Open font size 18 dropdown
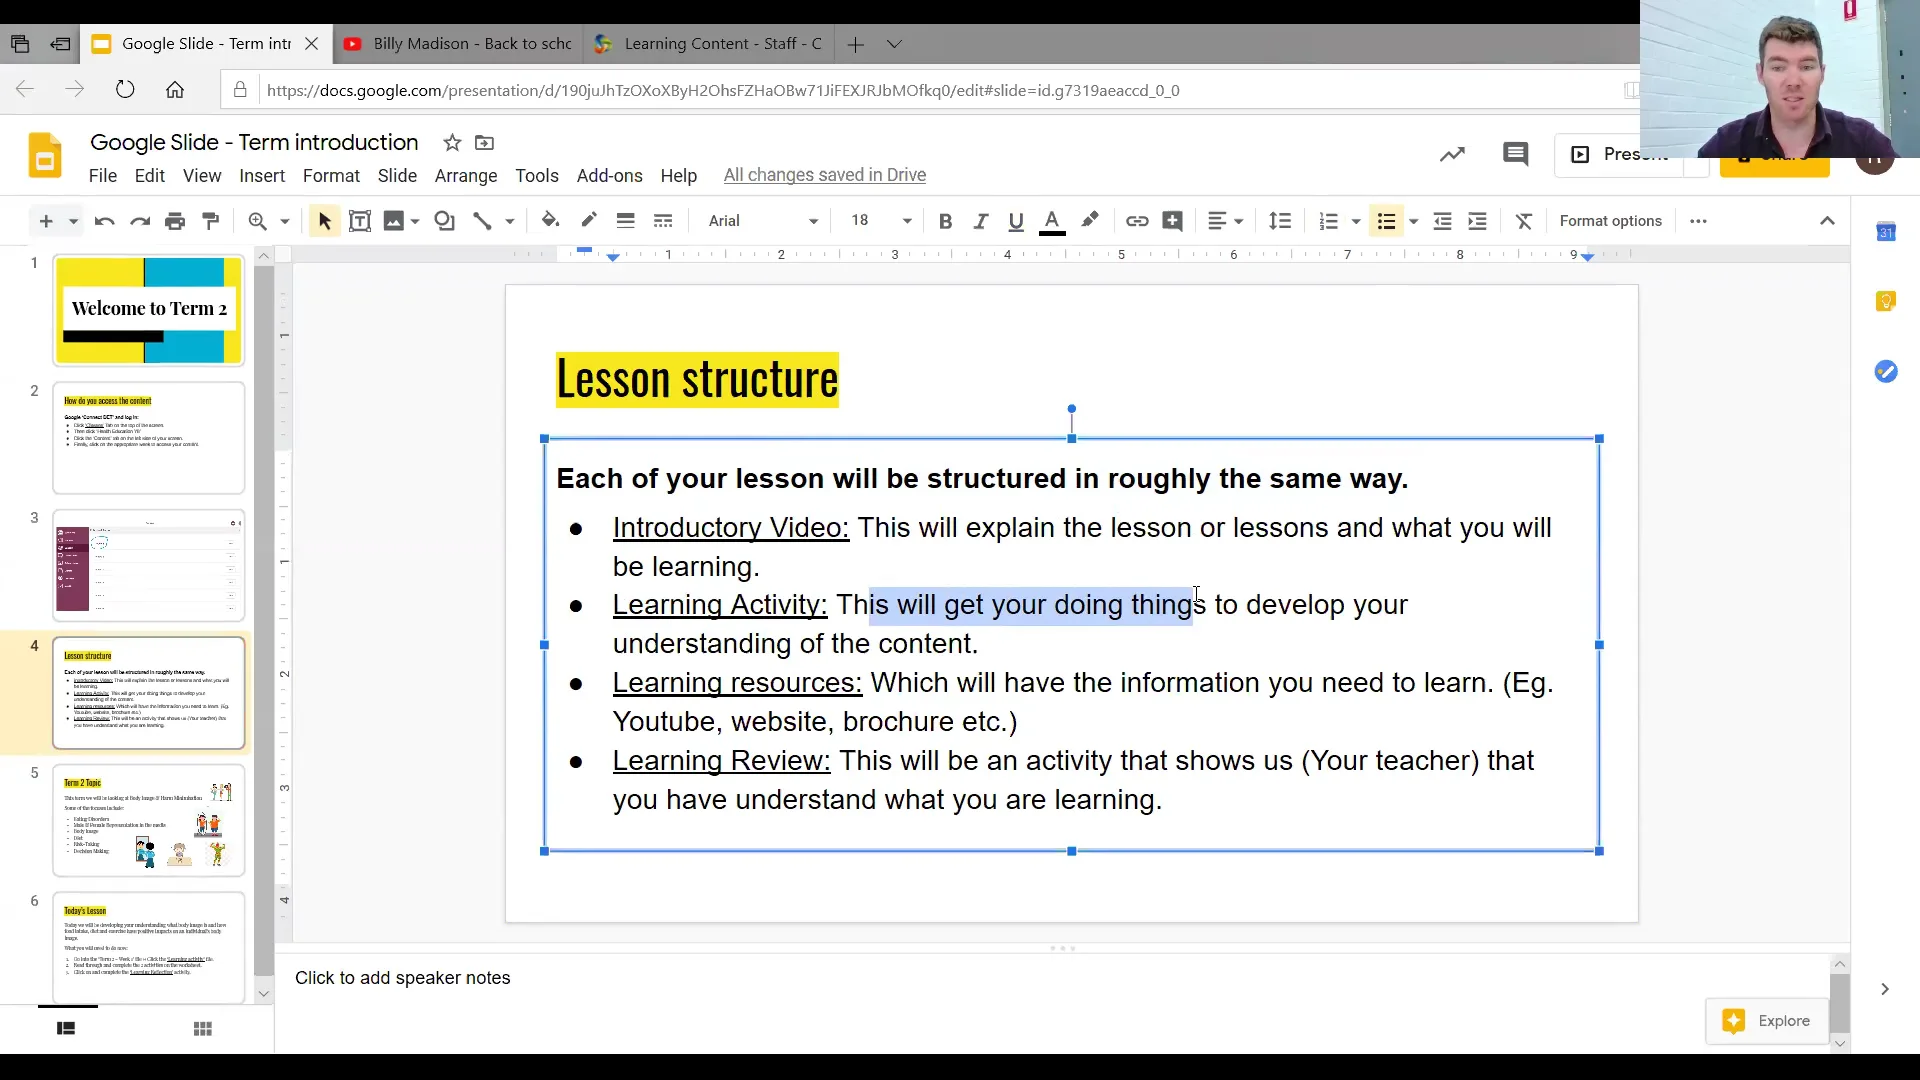This screenshot has height=1080, width=1920. 881,221
